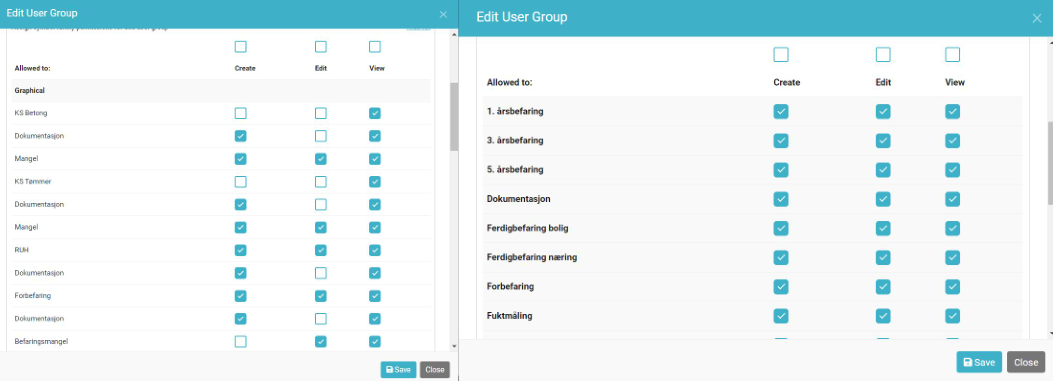Disable Edit for Ferdigbefaring næring
The height and width of the screenshot is (381, 1053).
click(x=883, y=257)
